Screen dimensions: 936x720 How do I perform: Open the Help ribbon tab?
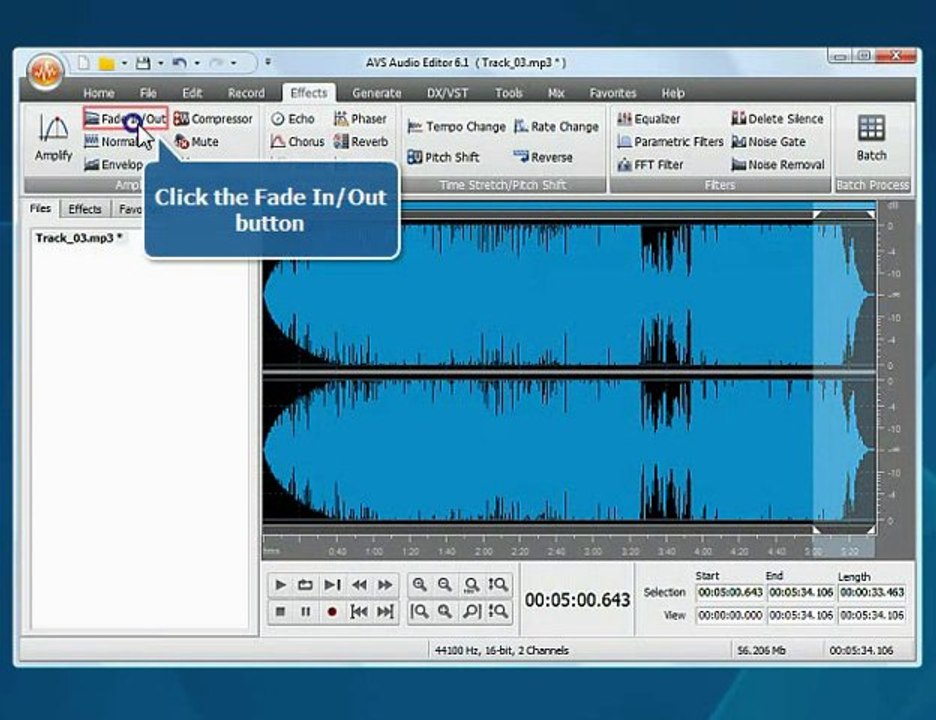(673, 93)
